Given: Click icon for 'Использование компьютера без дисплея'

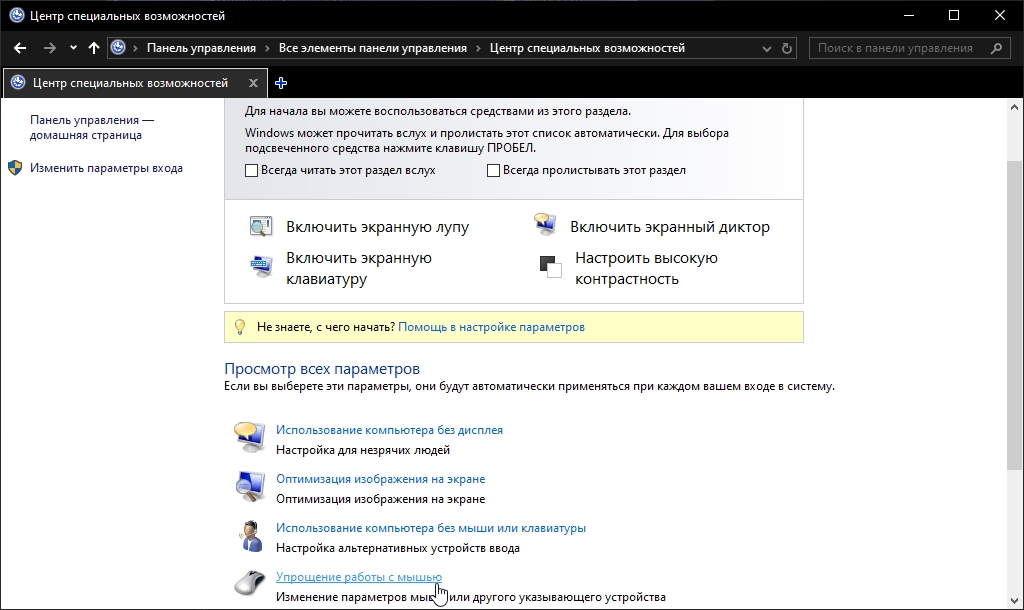Looking at the screenshot, I should tap(249, 438).
